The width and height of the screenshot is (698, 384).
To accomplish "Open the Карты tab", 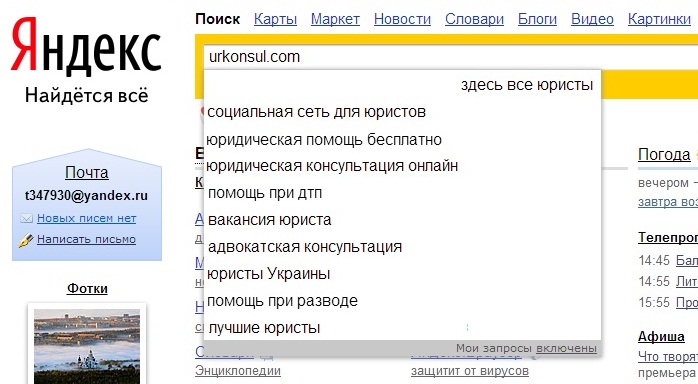I will tap(275, 19).
